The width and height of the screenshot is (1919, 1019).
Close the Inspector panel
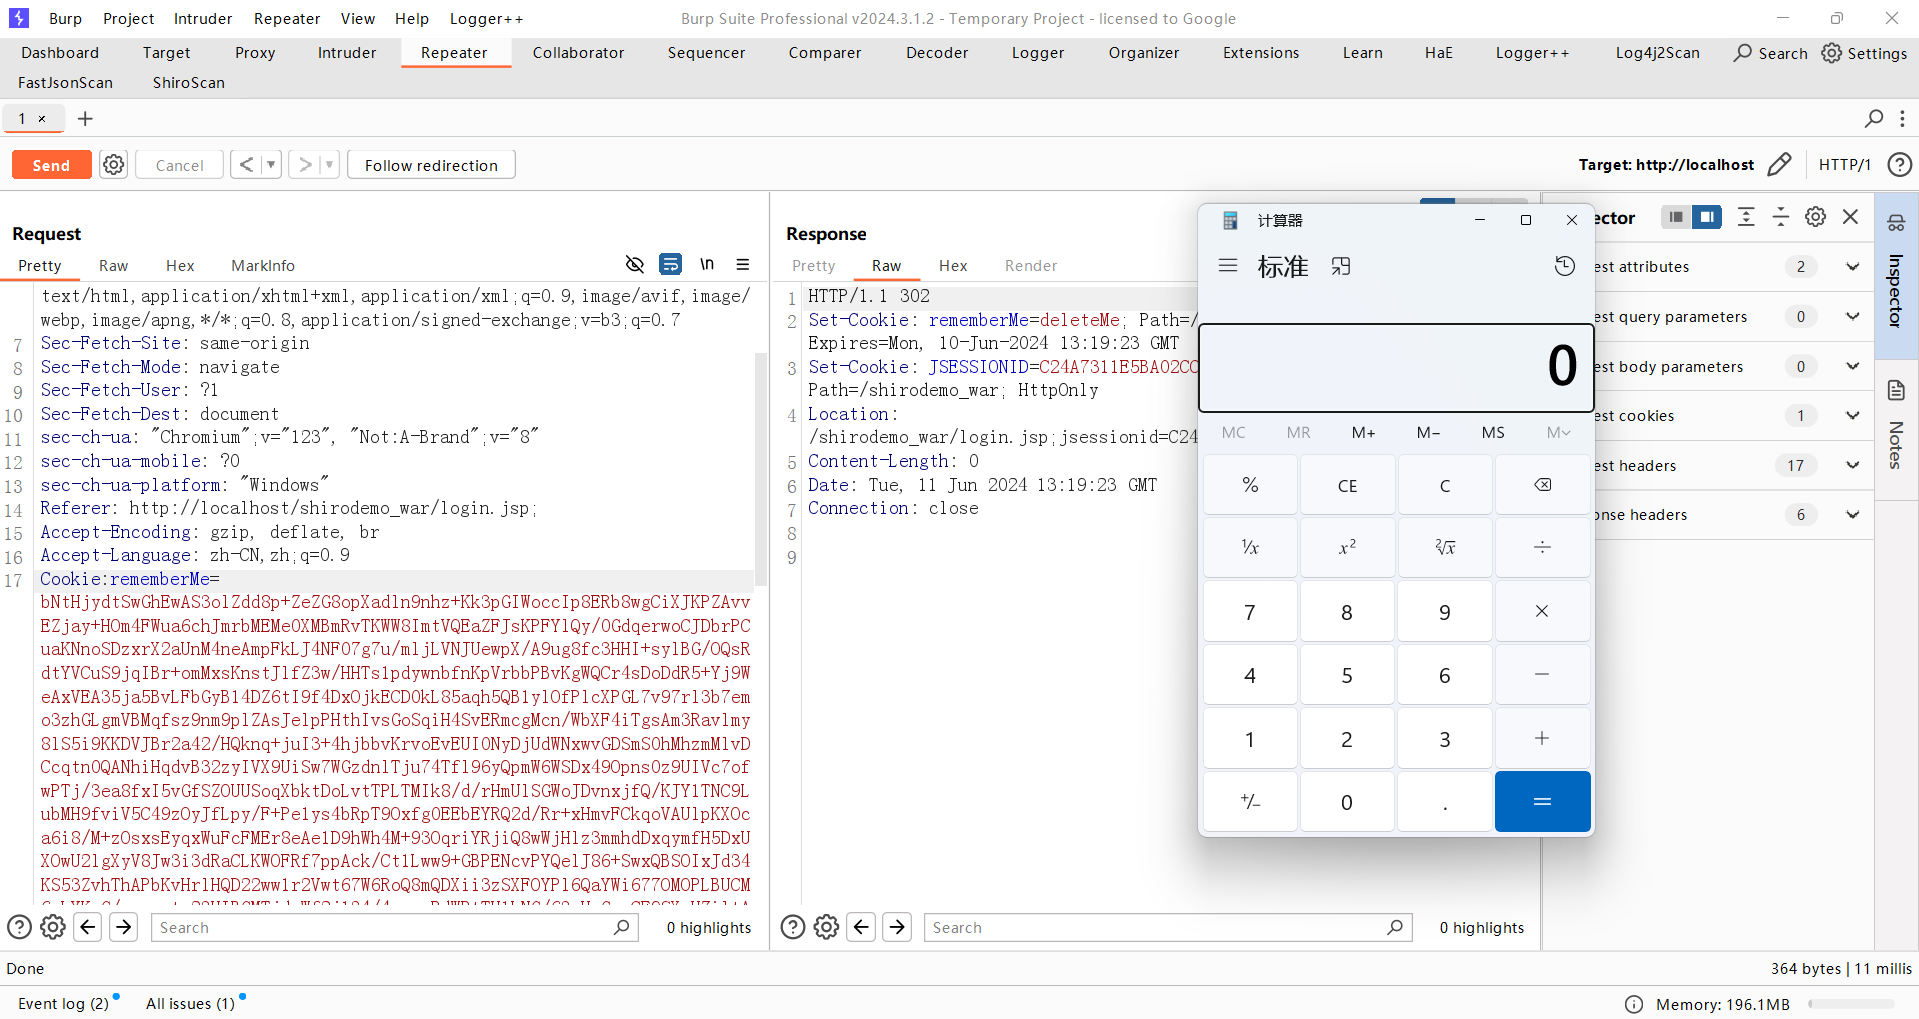tap(1850, 217)
